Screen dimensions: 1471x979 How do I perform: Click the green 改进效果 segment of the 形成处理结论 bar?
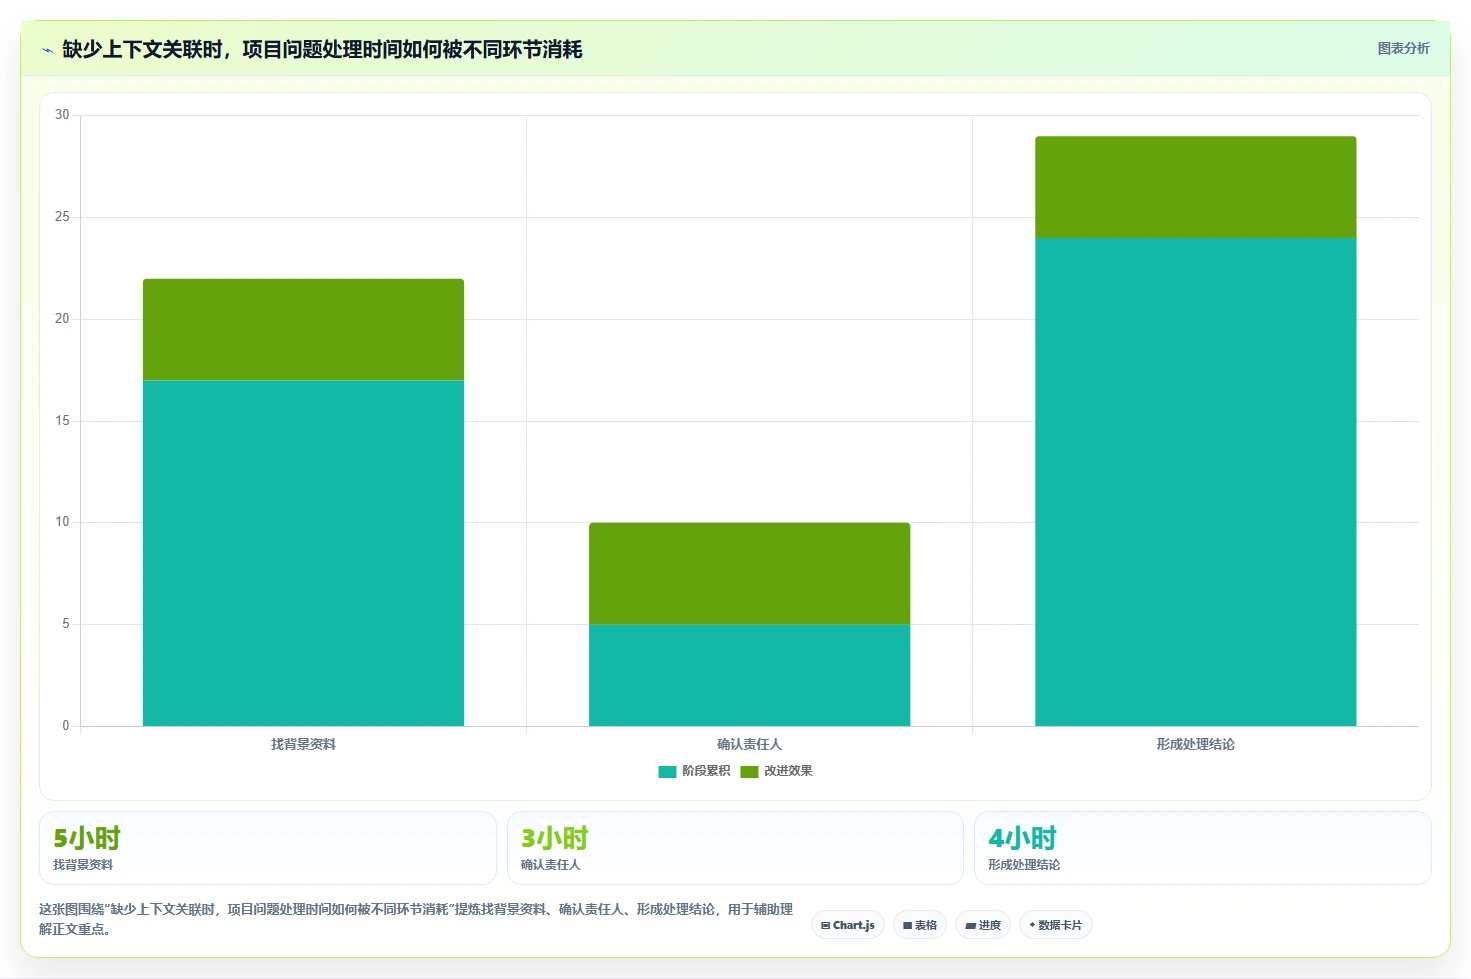[x=1195, y=187]
